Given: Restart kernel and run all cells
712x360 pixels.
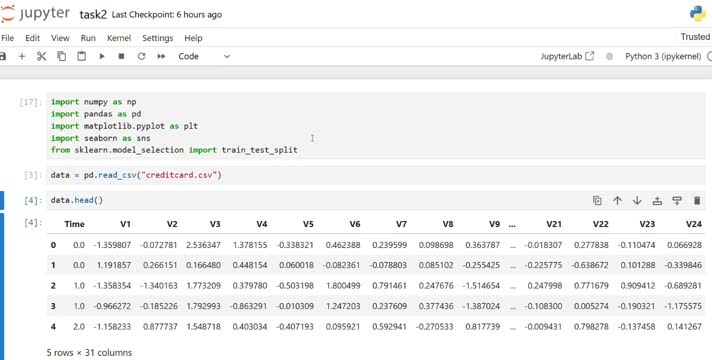Looking at the screenshot, I should (161, 56).
